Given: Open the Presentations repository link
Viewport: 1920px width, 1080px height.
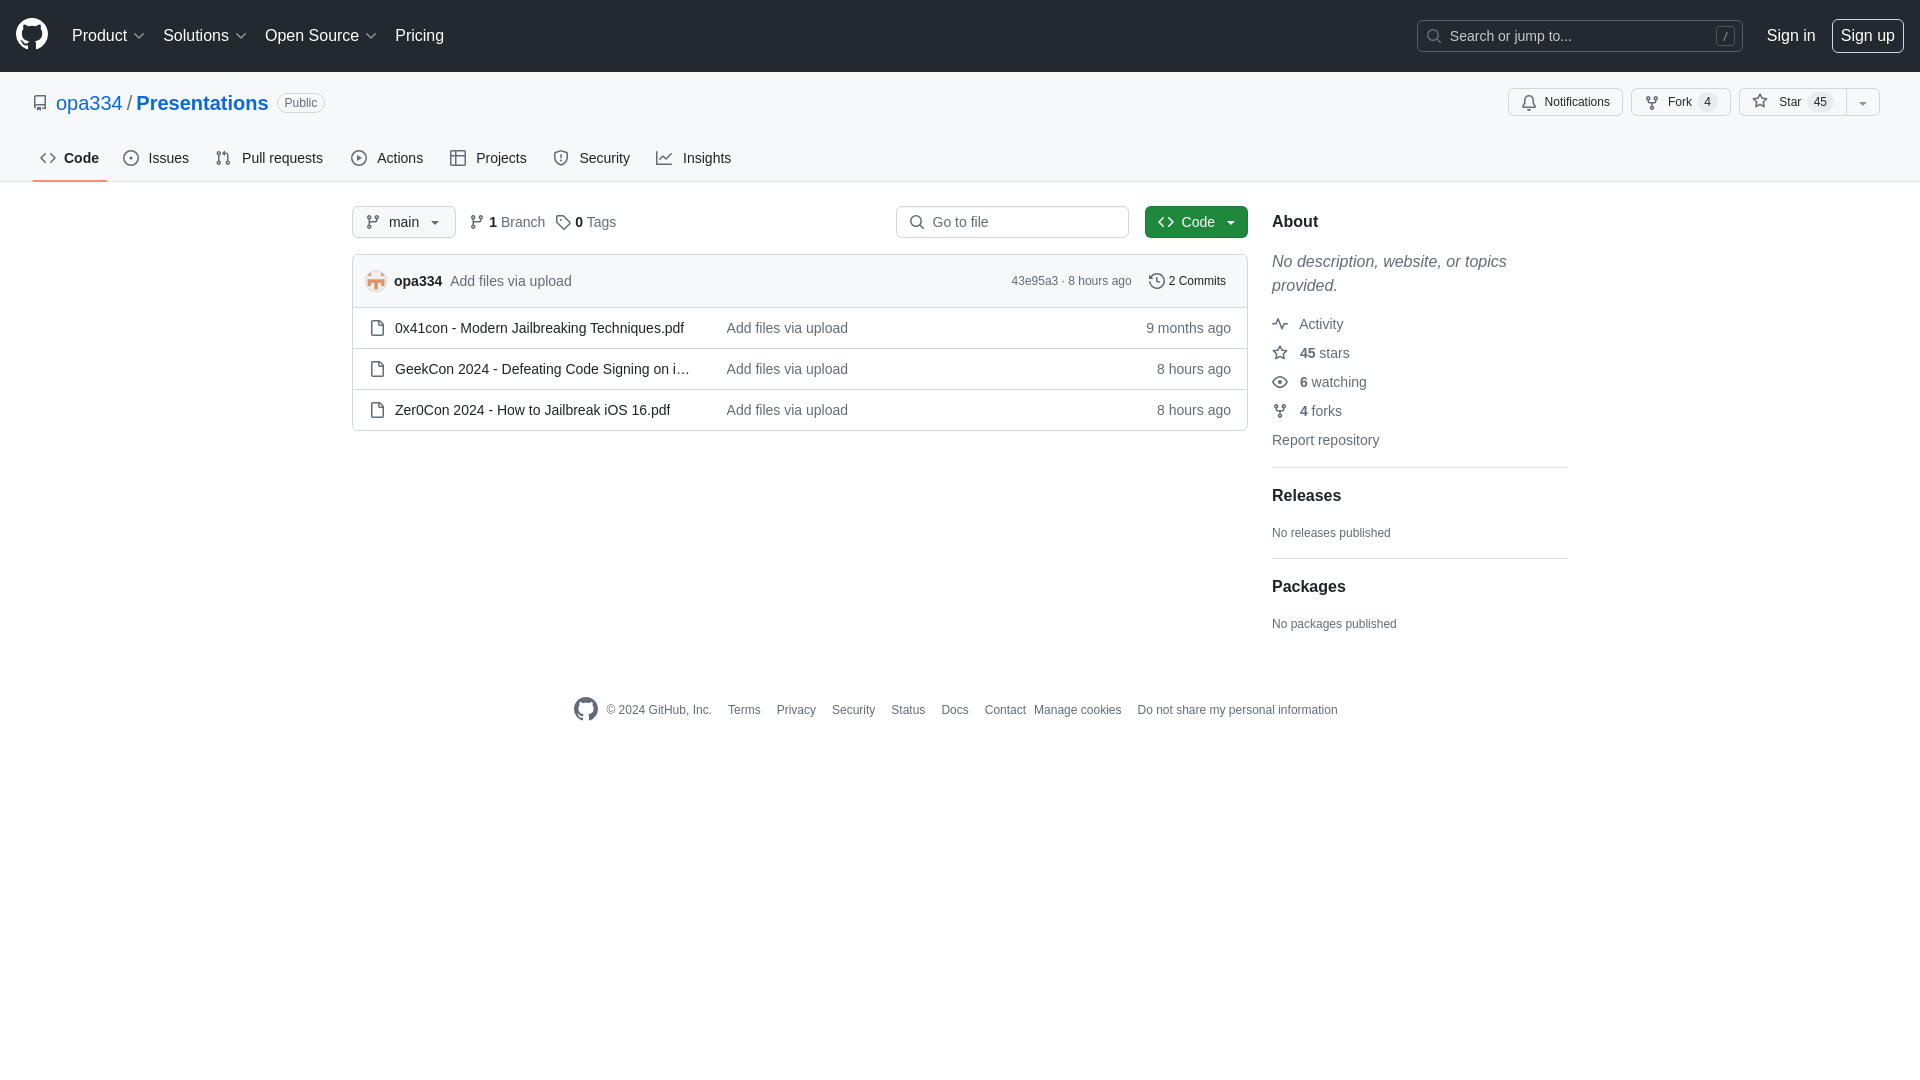Looking at the screenshot, I should tap(202, 103).
